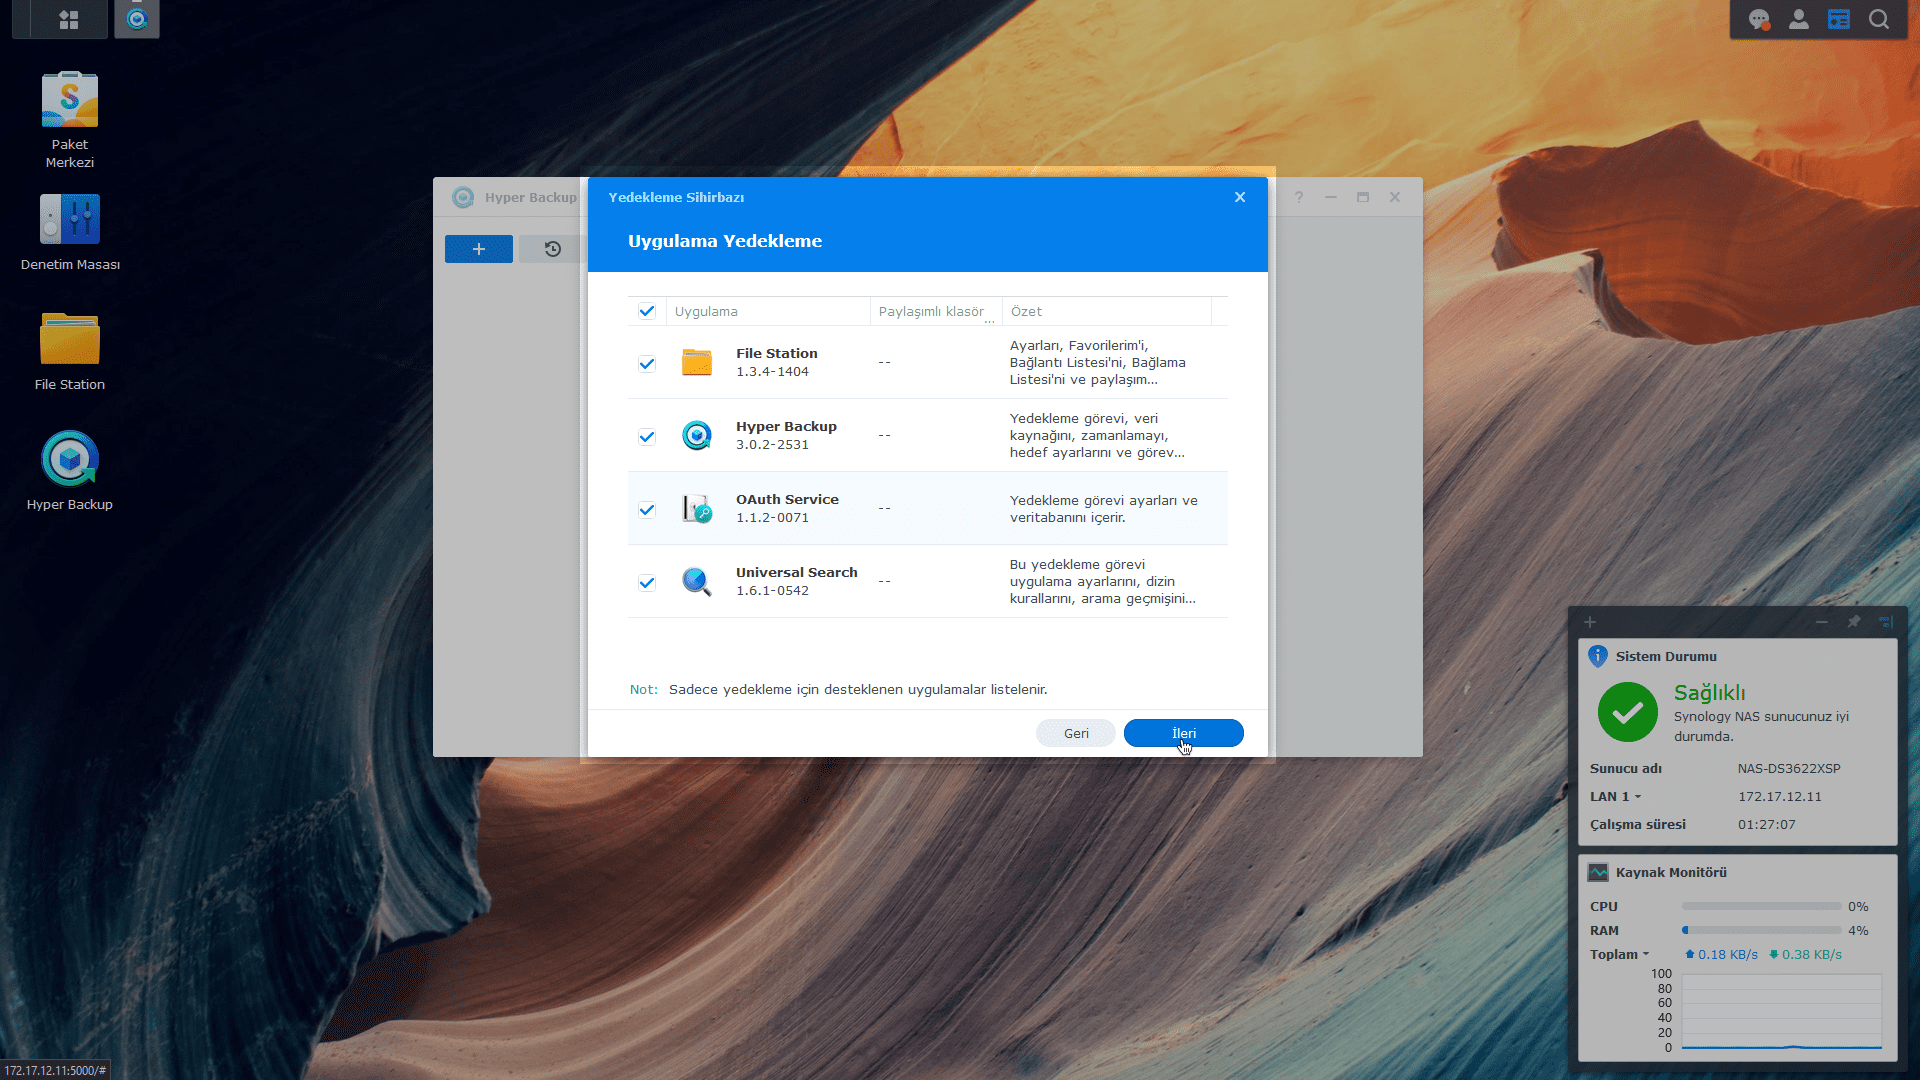Expand the LAN 1 dropdown in widget
The width and height of the screenshot is (1920, 1080).
point(1638,797)
